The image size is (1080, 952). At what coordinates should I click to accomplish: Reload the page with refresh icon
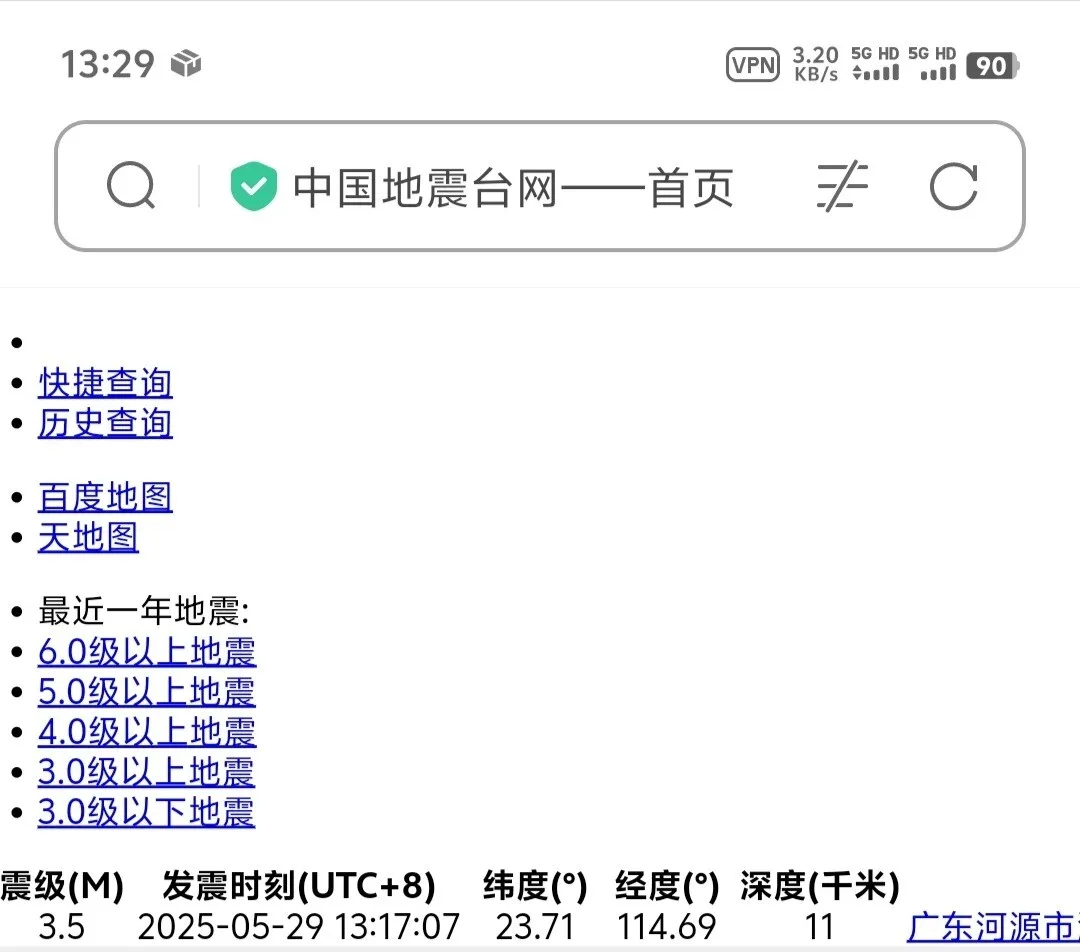point(952,187)
